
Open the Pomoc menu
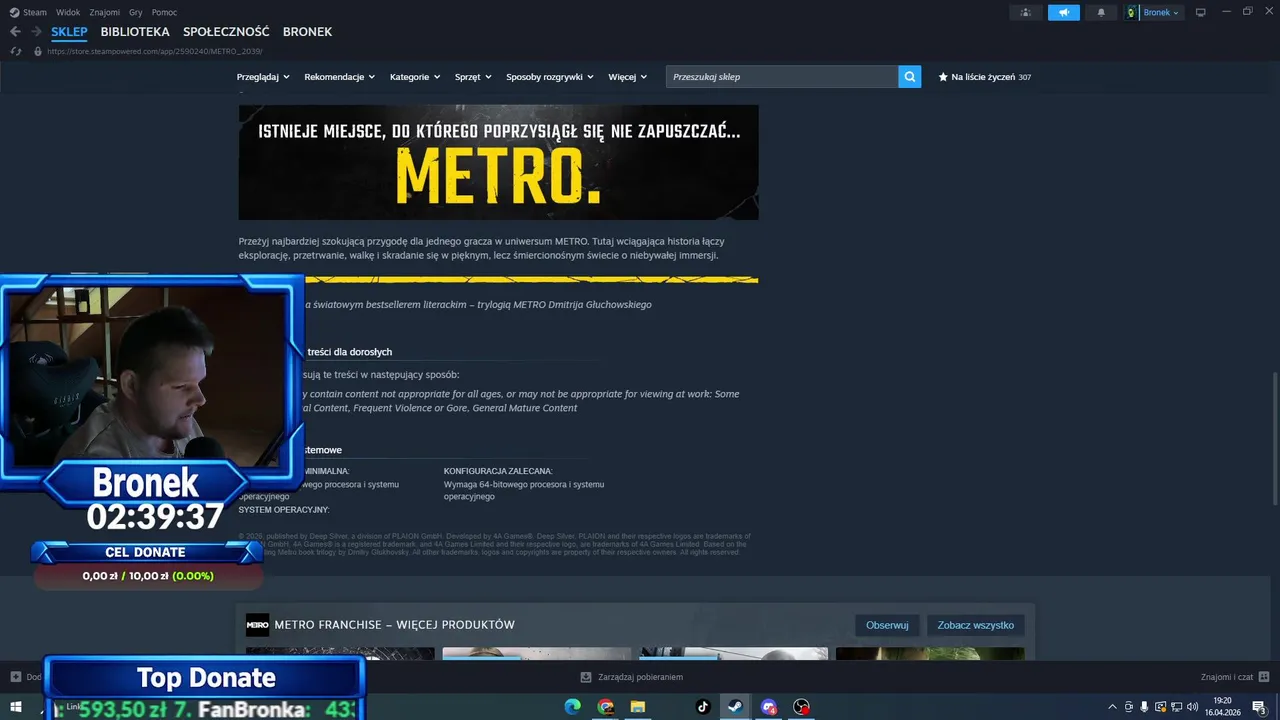[x=164, y=13]
